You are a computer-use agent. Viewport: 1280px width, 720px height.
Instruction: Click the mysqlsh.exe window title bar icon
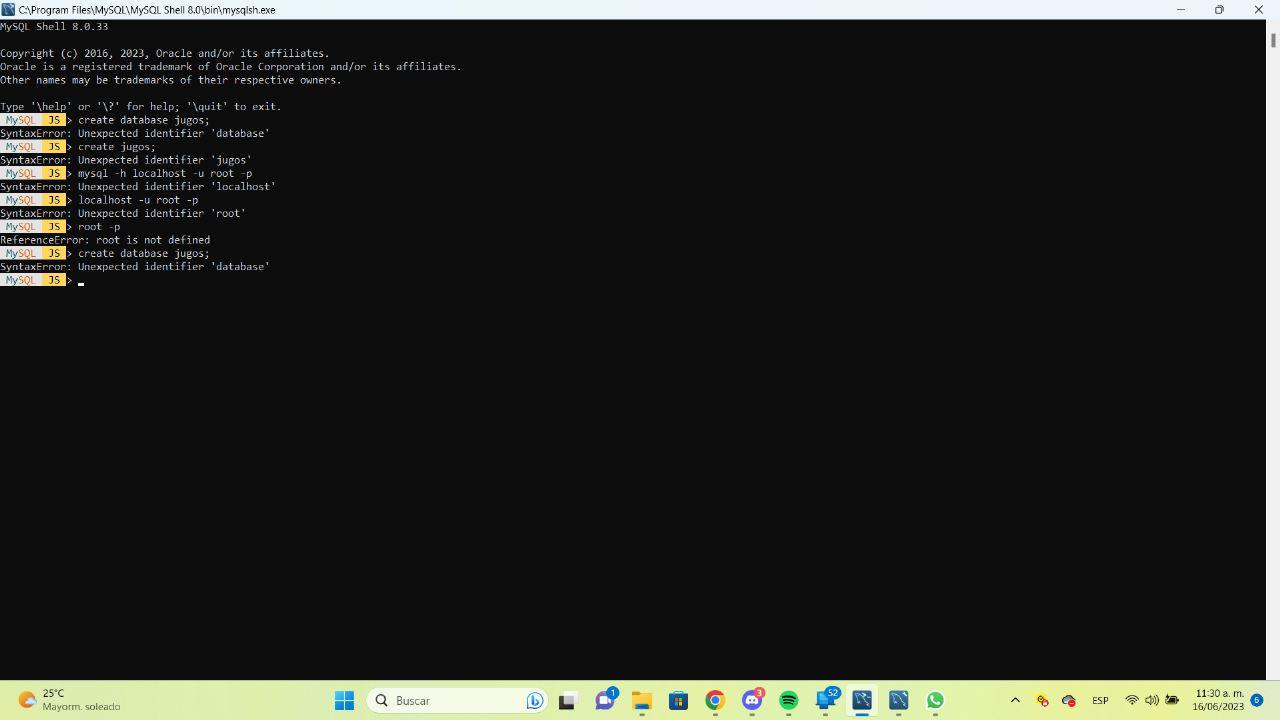(8, 9)
